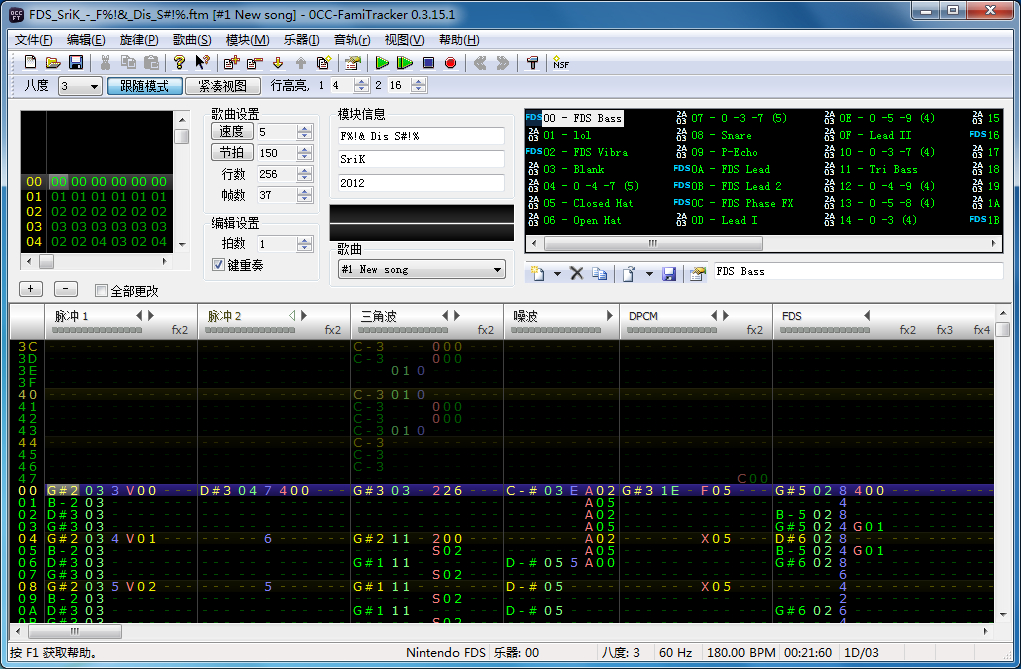The image size is (1021, 669).
Task: Open the 文件(F) menu
Action: click(33, 40)
